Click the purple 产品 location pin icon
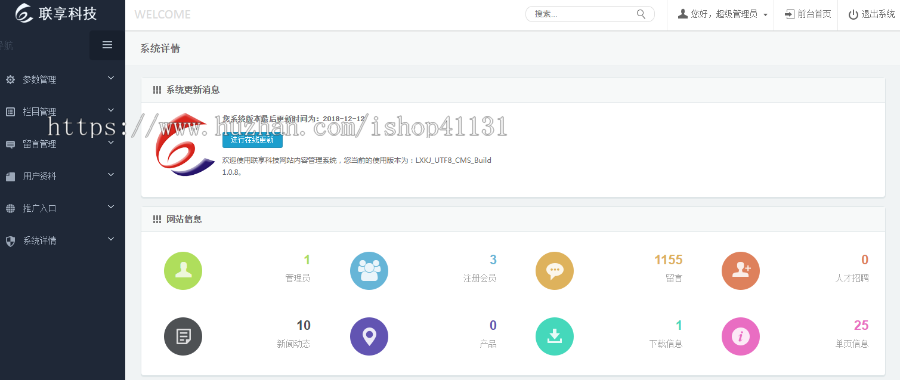 (x=369, y=336)
